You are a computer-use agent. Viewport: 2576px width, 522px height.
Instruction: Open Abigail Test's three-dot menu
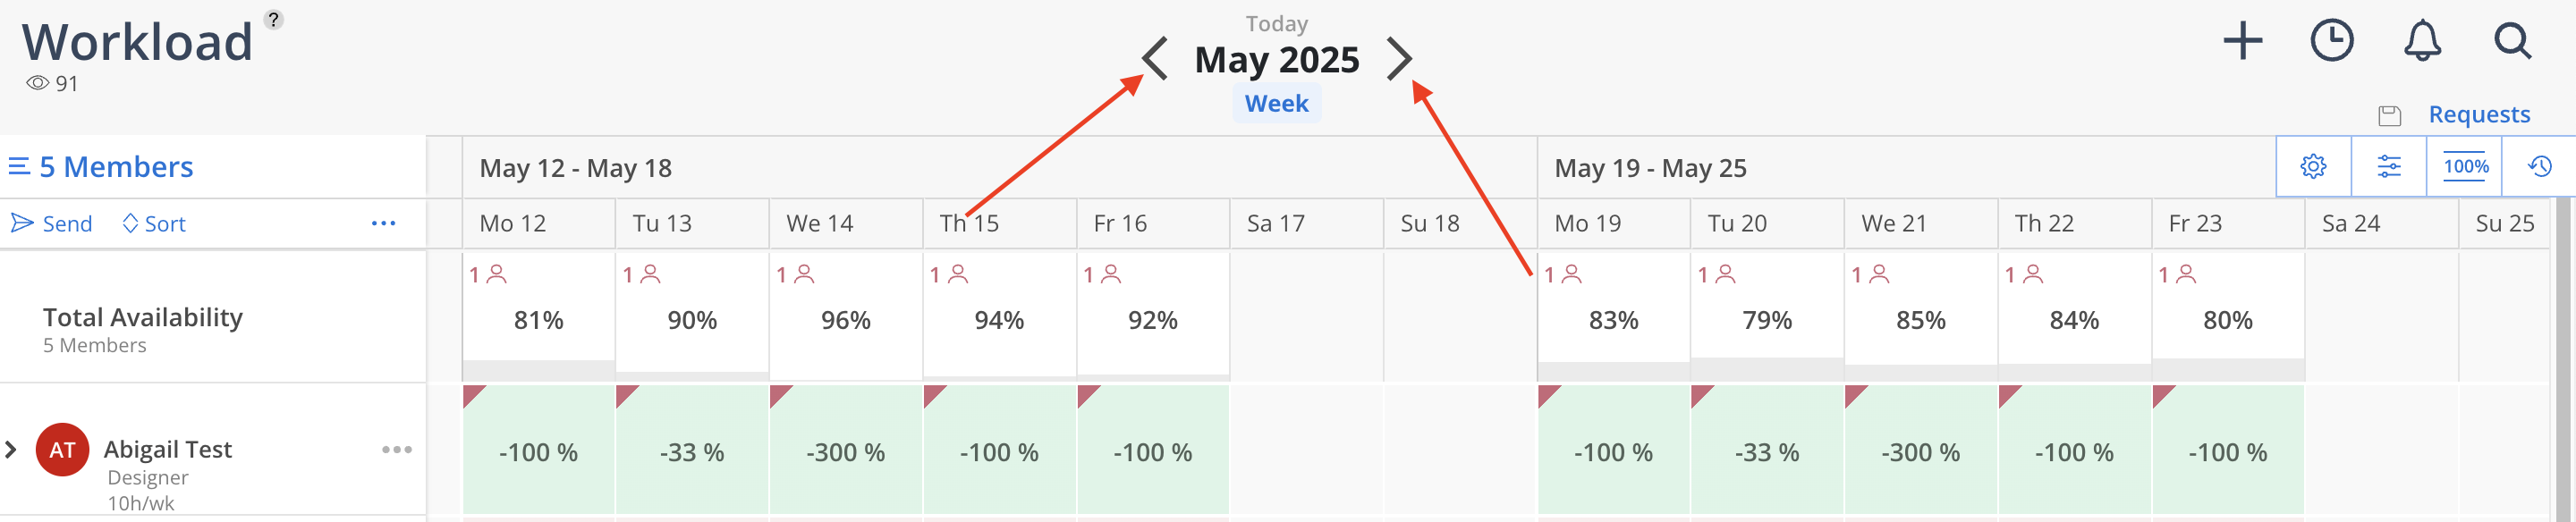point(397,450)
